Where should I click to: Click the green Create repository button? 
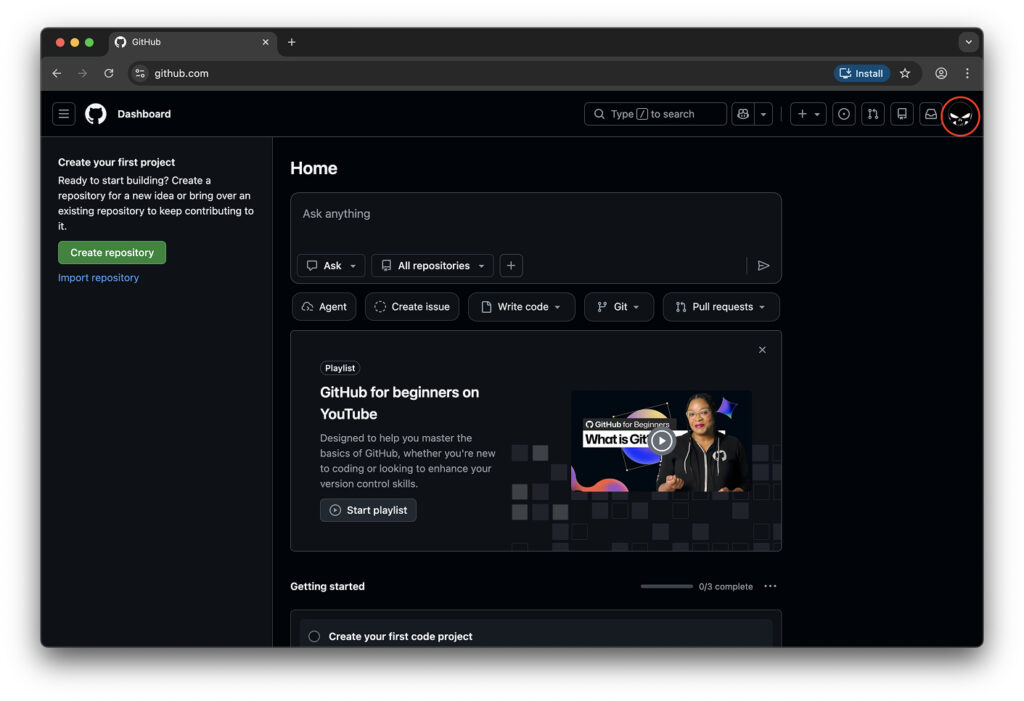(112, 252)
